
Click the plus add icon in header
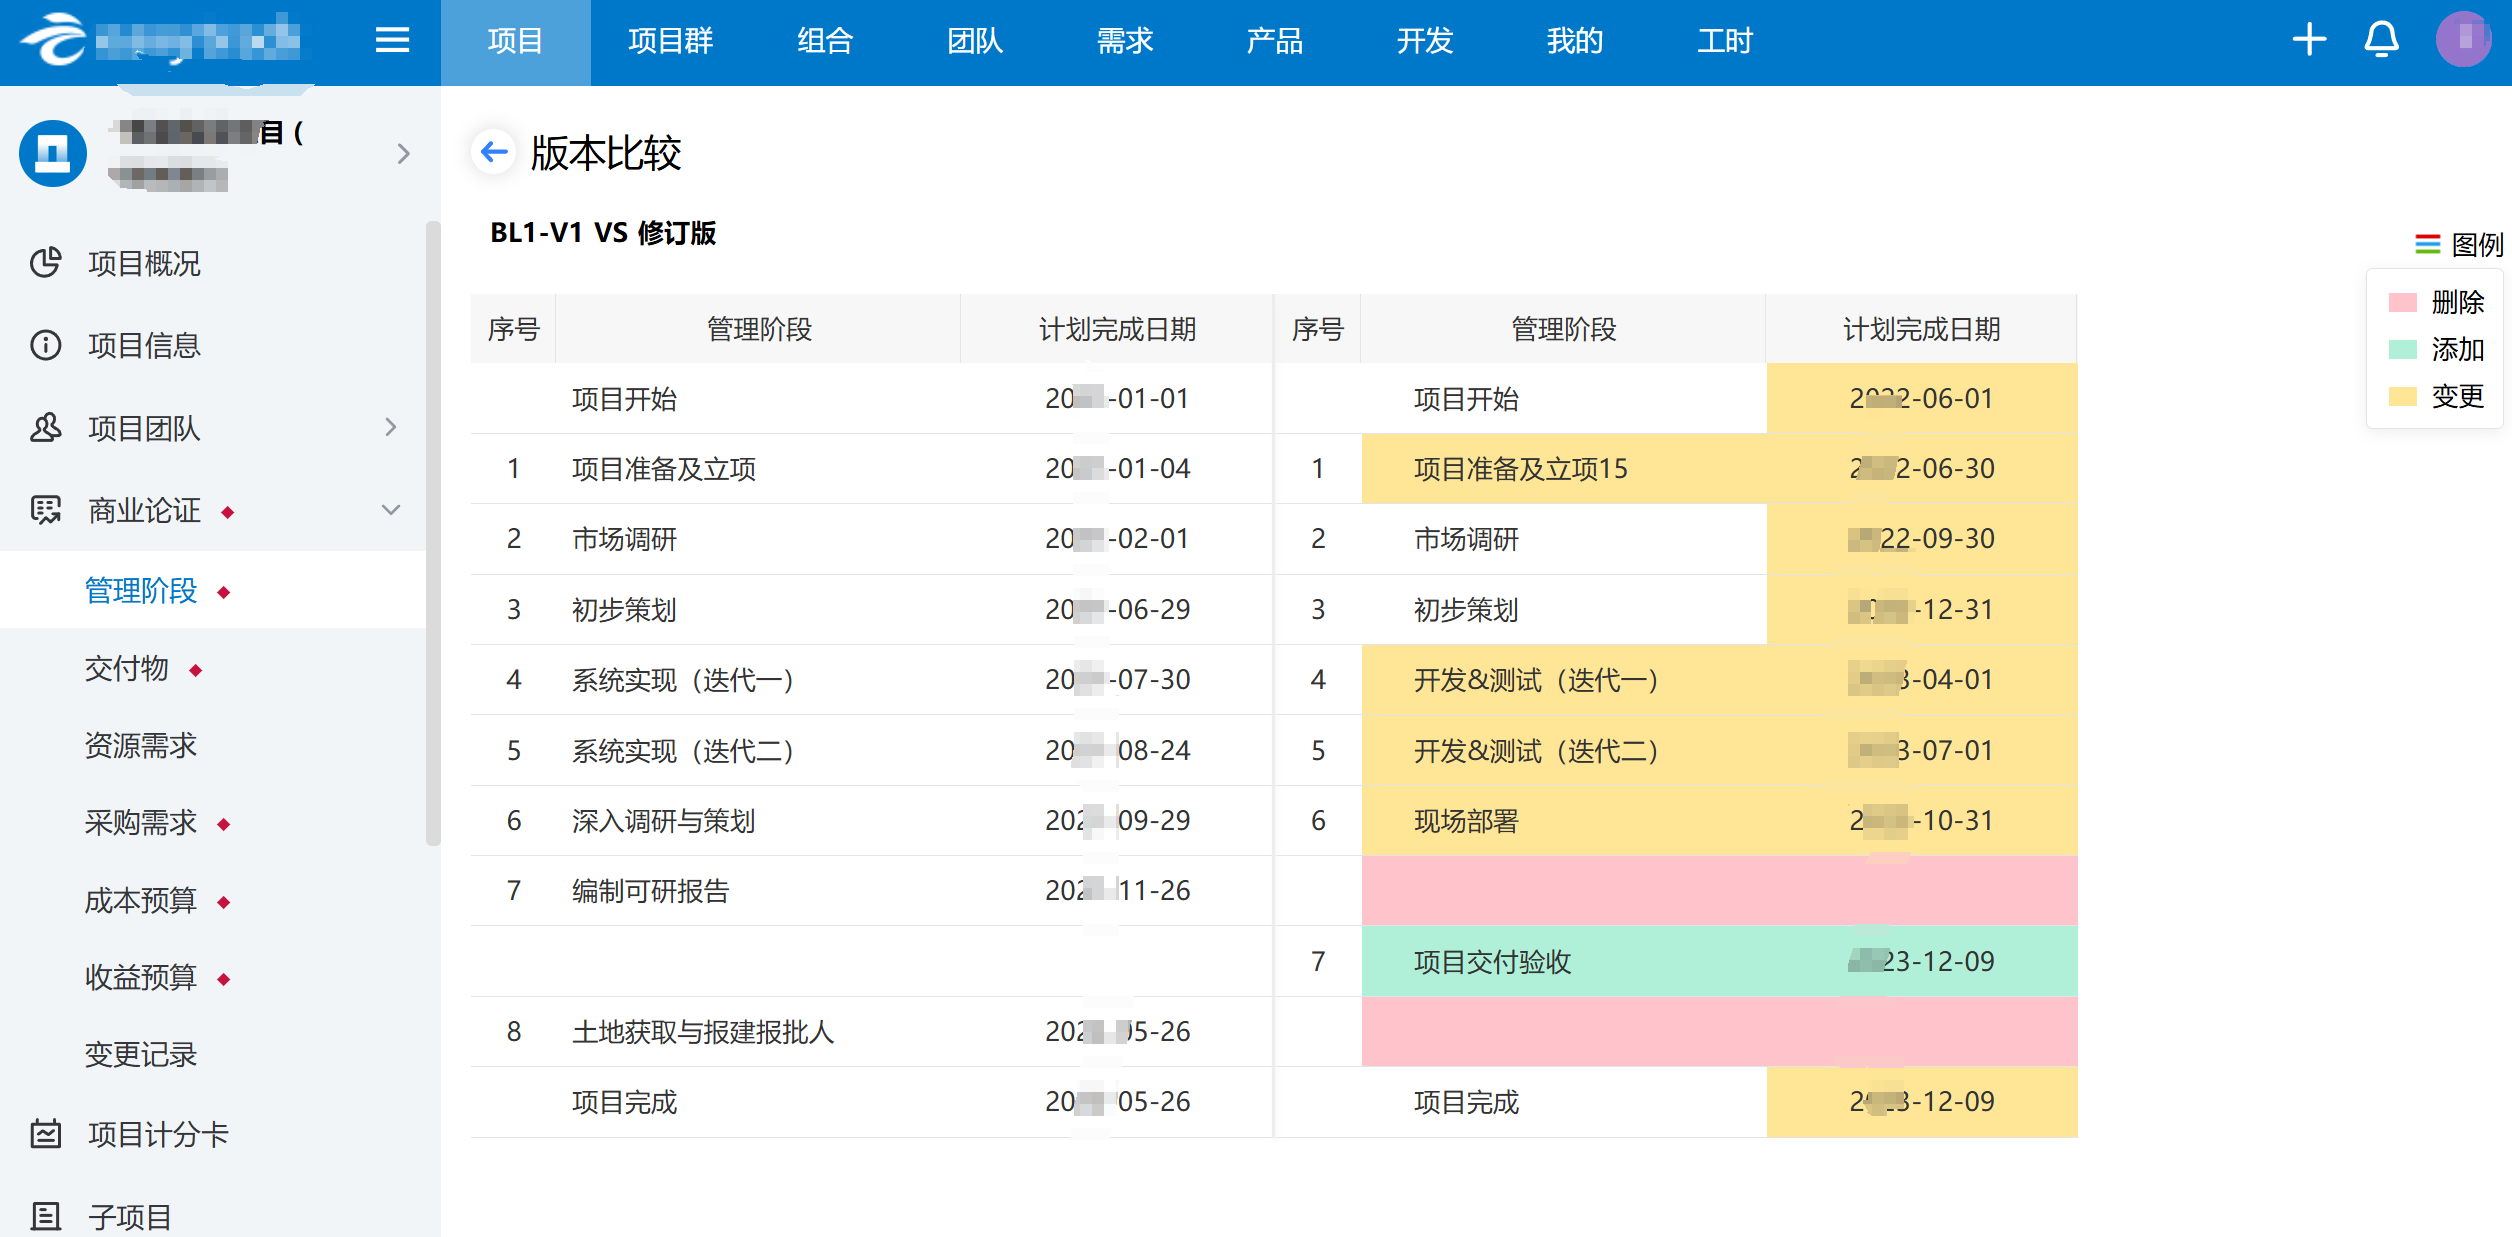pos(2309,40)
